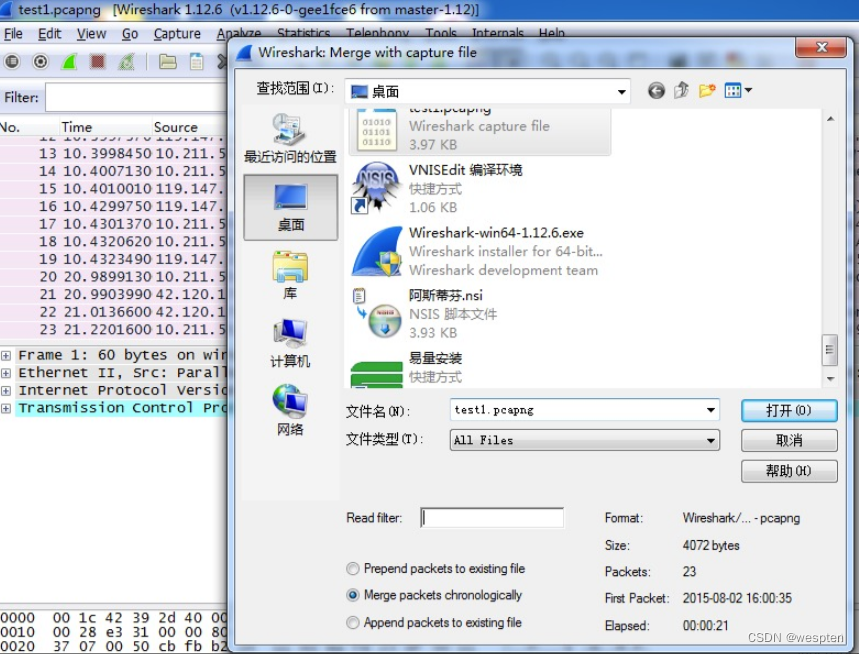Click the Cancel (取消) button
This screenshot has width=859, height=654.
tap(789, 440)
